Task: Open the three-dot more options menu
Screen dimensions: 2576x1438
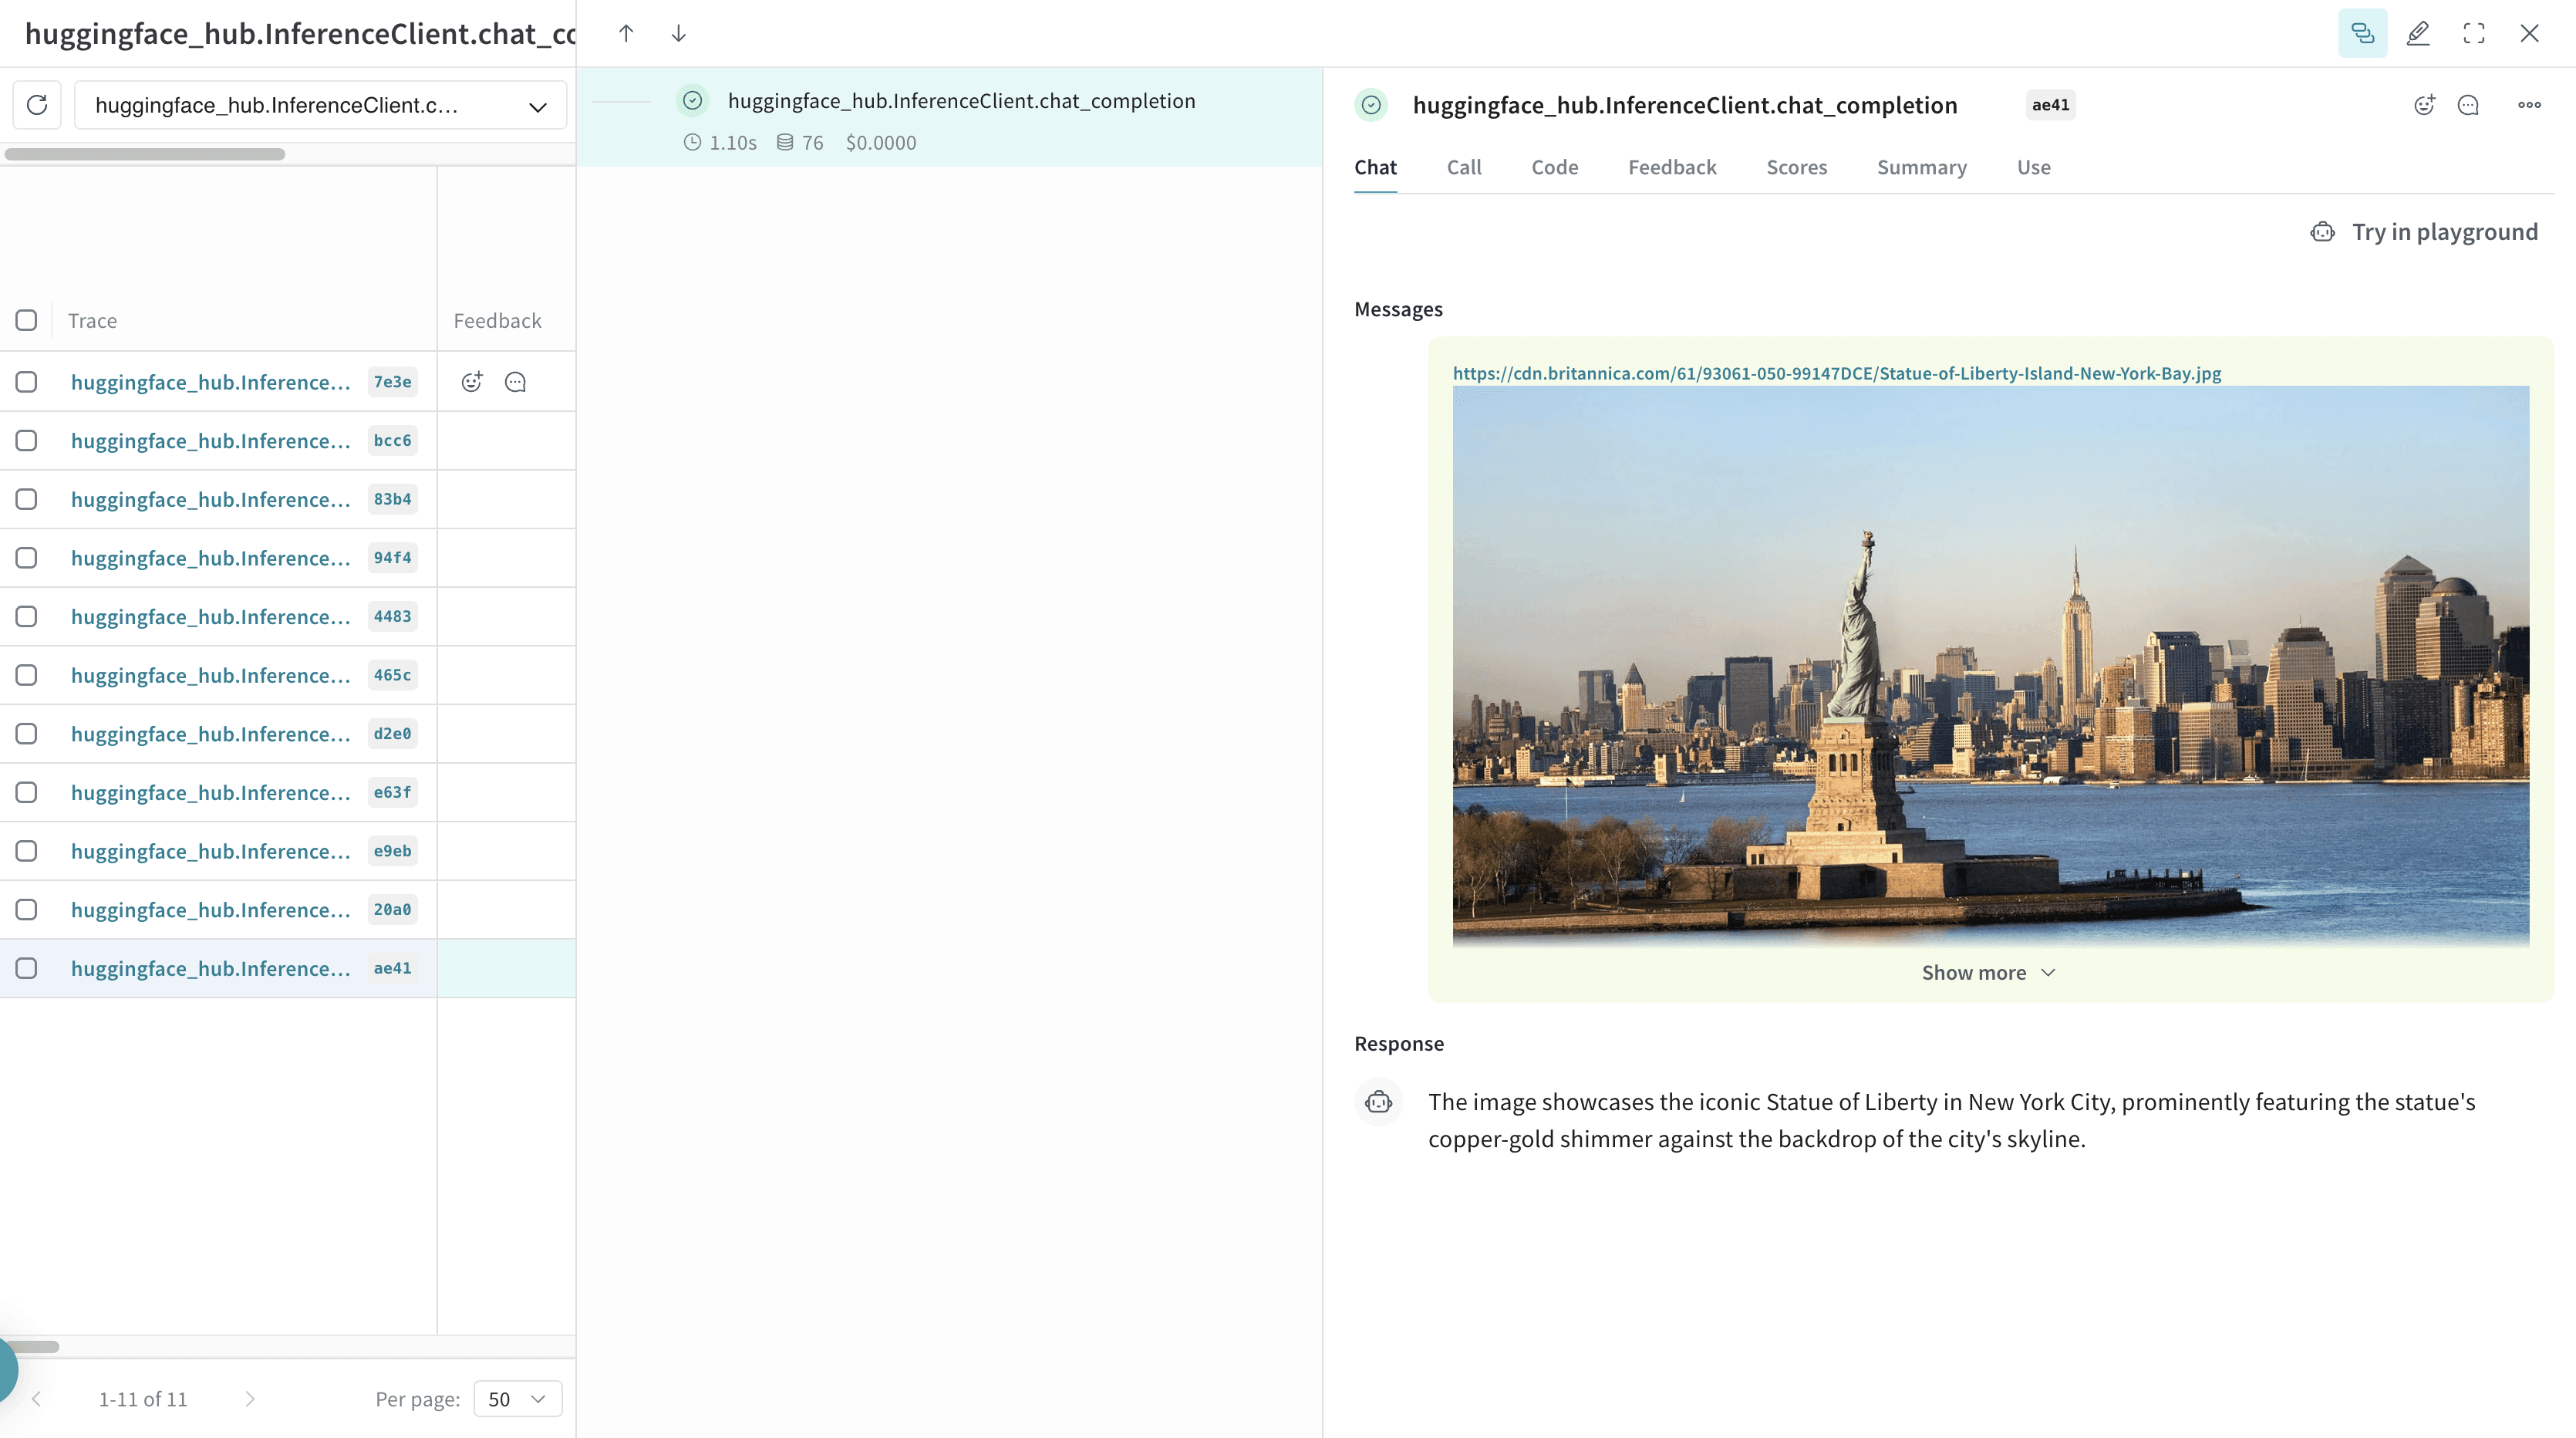Action: click(2529, 105)
